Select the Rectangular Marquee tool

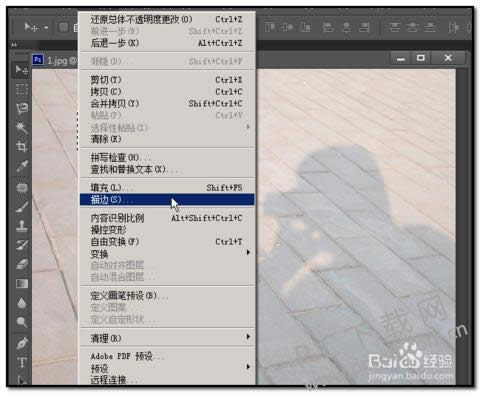click(x=22, y=89)
